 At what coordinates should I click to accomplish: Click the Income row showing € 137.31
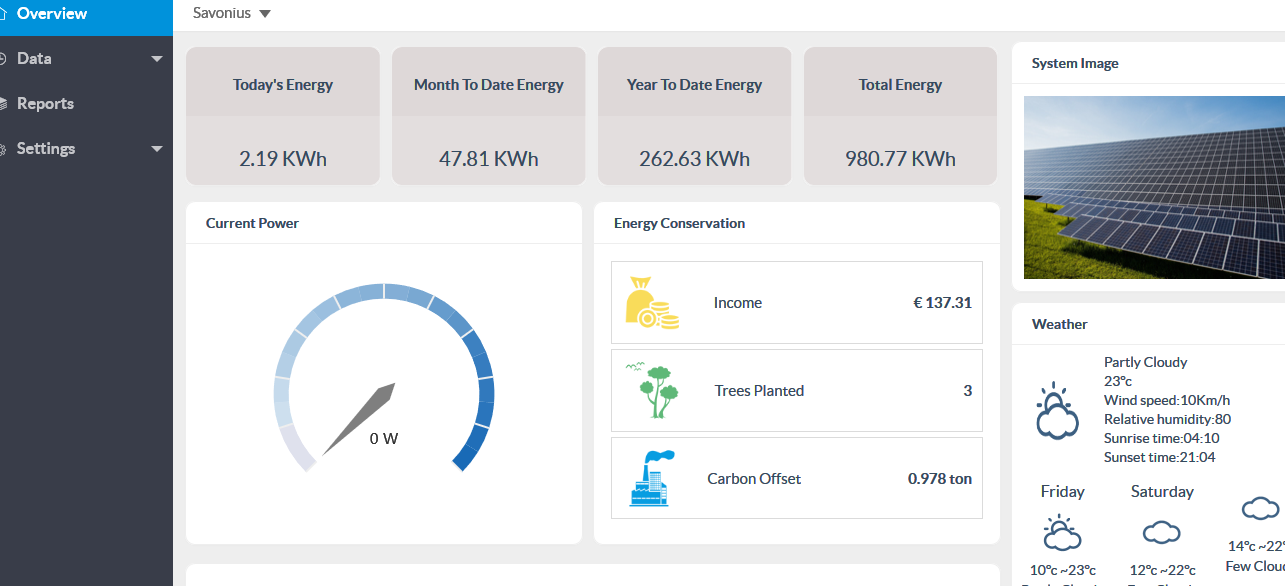797,303
